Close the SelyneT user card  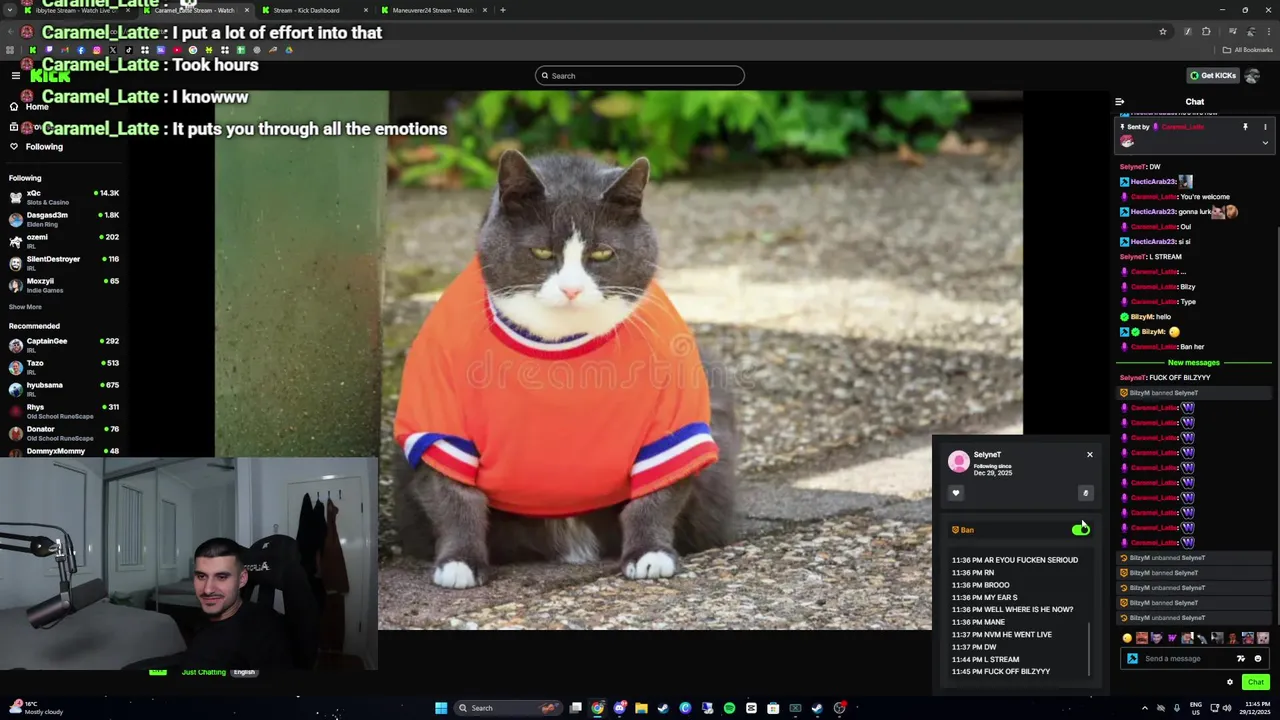pyautogui.click(x=1090, y=455)
